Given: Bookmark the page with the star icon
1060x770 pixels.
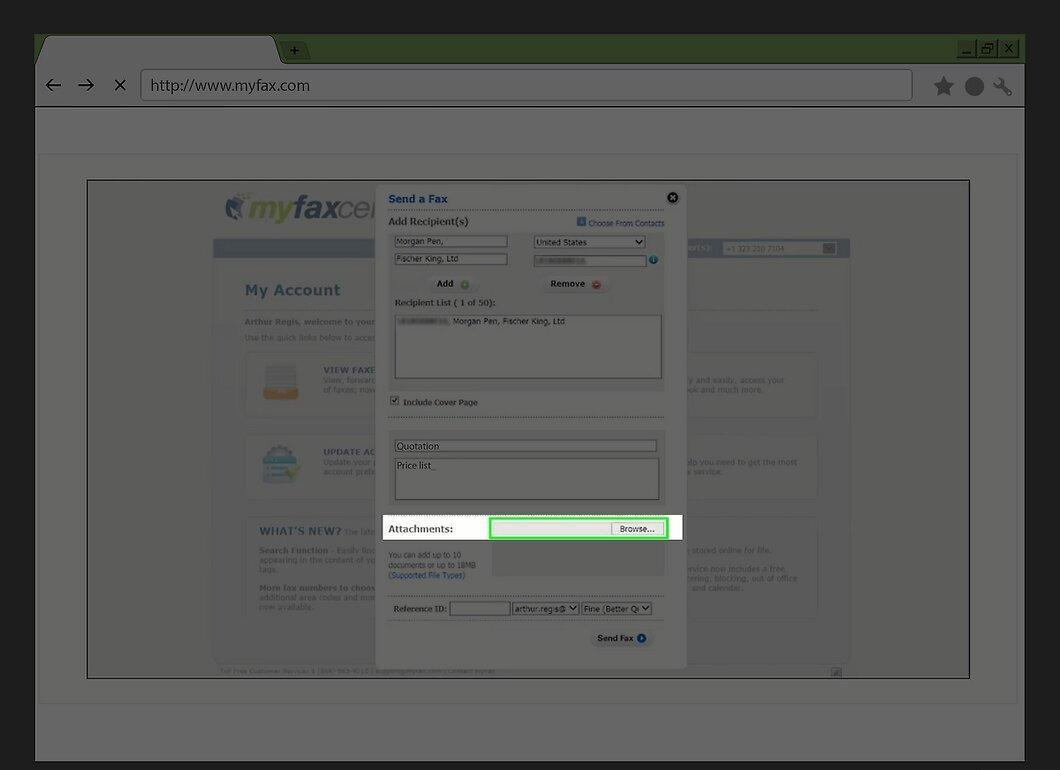Looking at the screenshot, I should click(x=944, y=86).
